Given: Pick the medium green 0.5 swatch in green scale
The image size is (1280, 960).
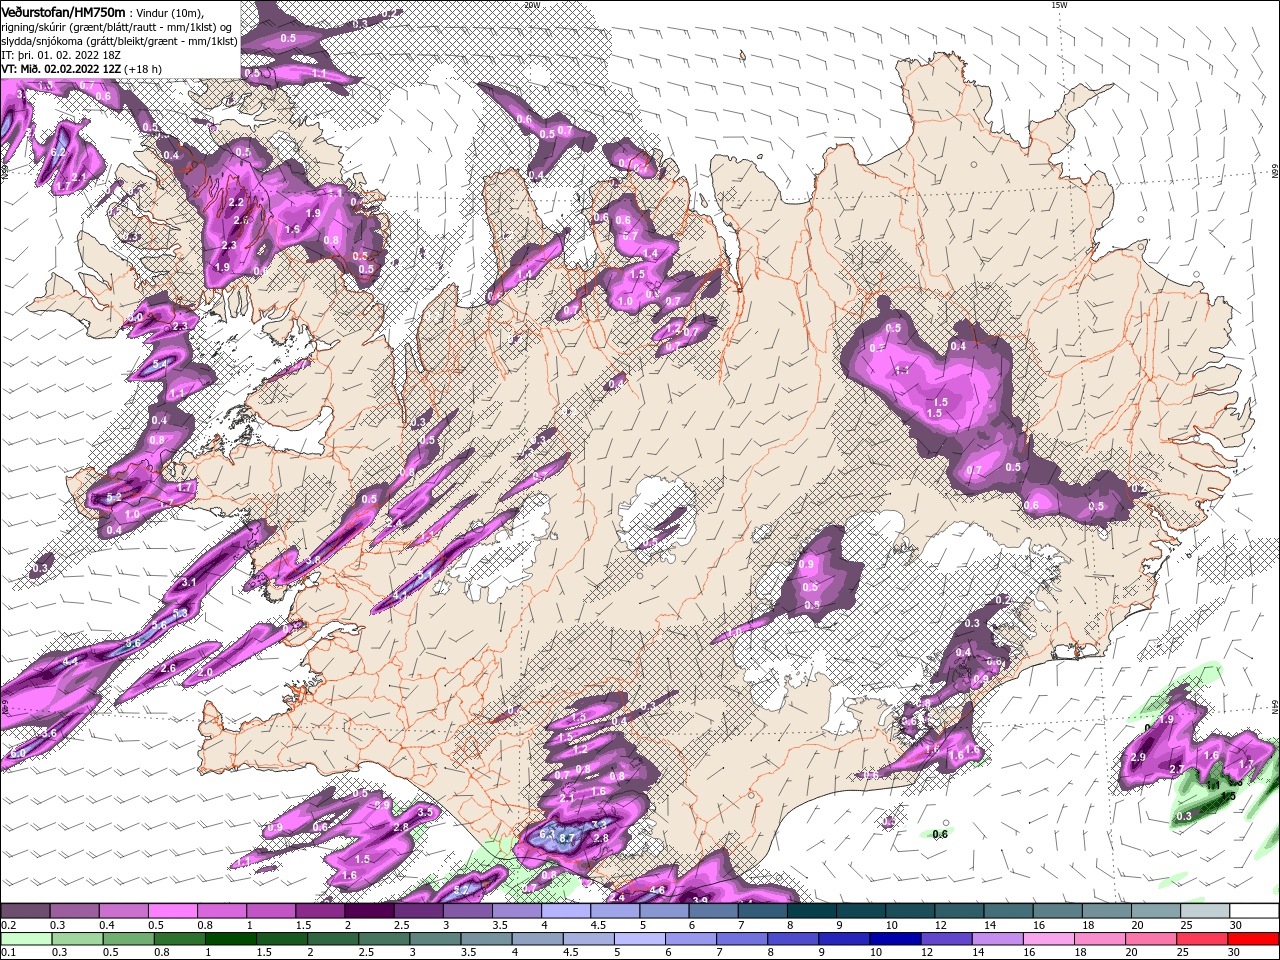Looking at the screenshot, I should (128, 939).
